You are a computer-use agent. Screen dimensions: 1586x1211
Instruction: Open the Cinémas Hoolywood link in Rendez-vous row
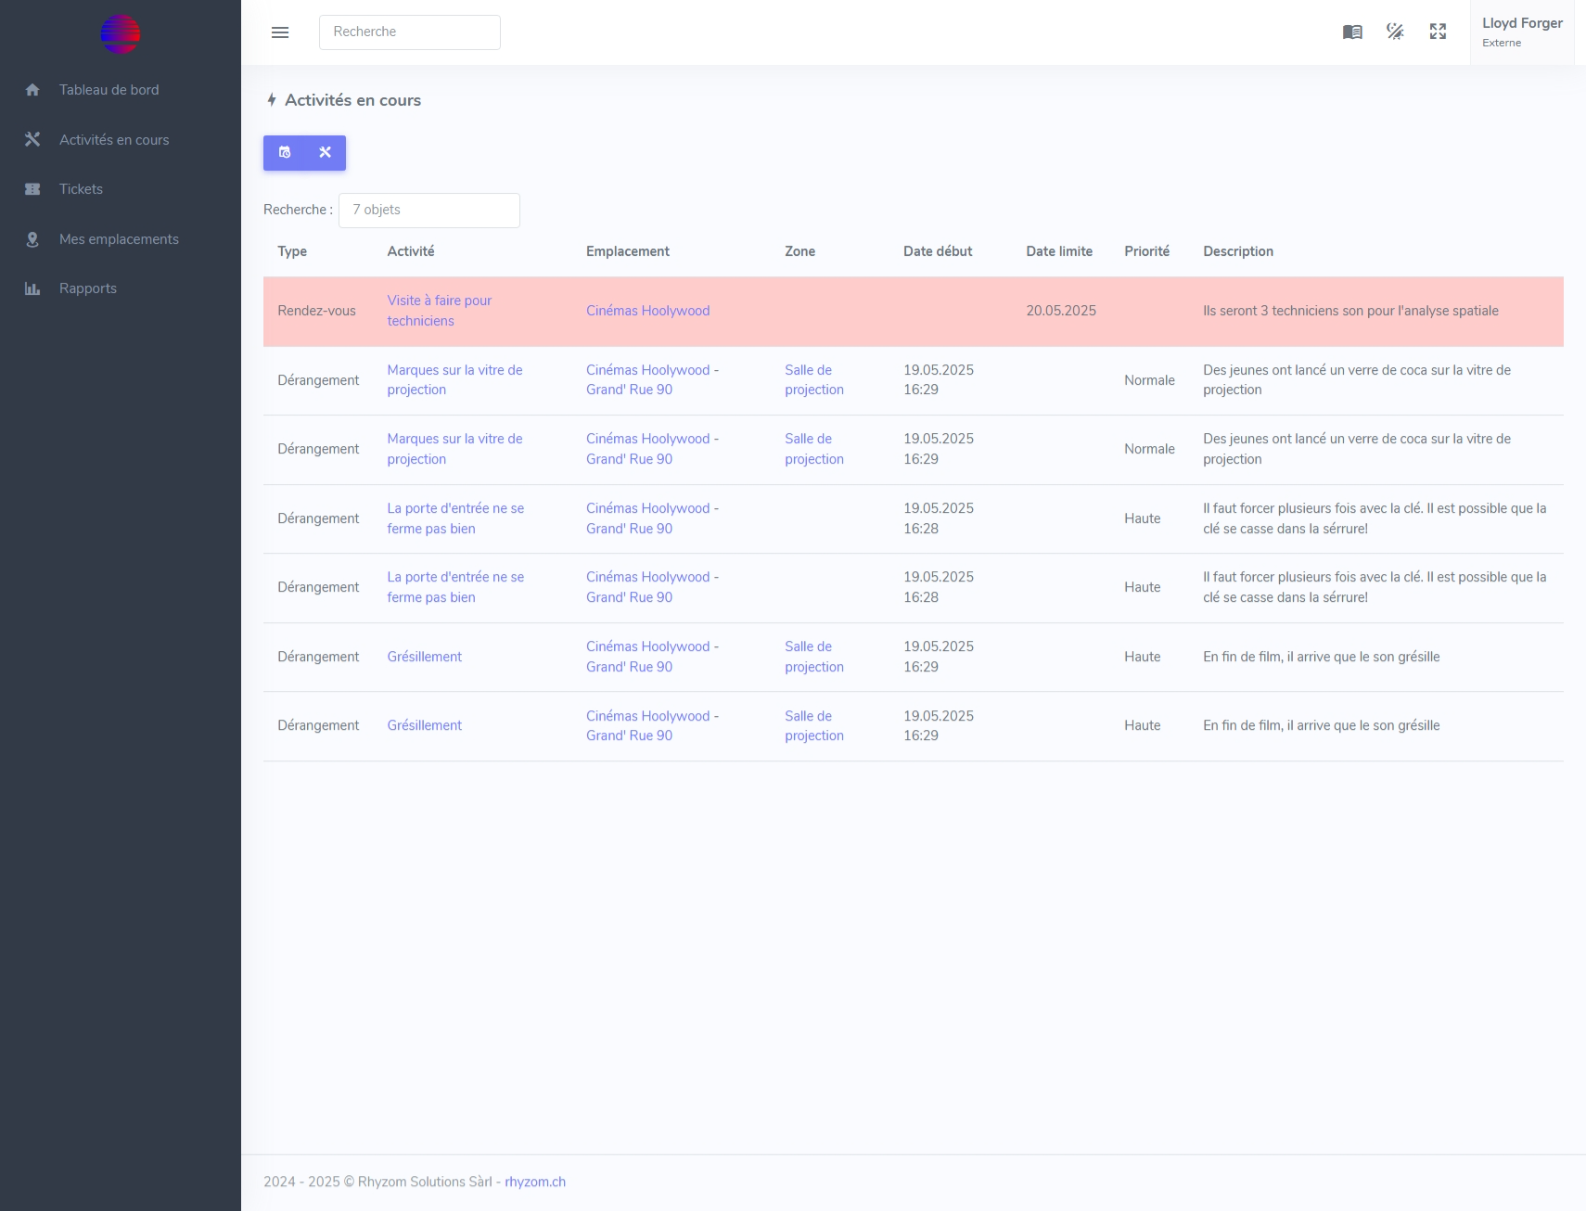point(648,311)
